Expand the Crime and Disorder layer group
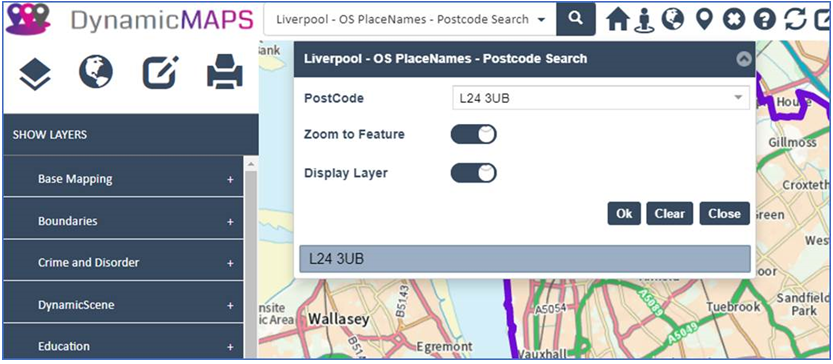 click(x=123, y=263)
